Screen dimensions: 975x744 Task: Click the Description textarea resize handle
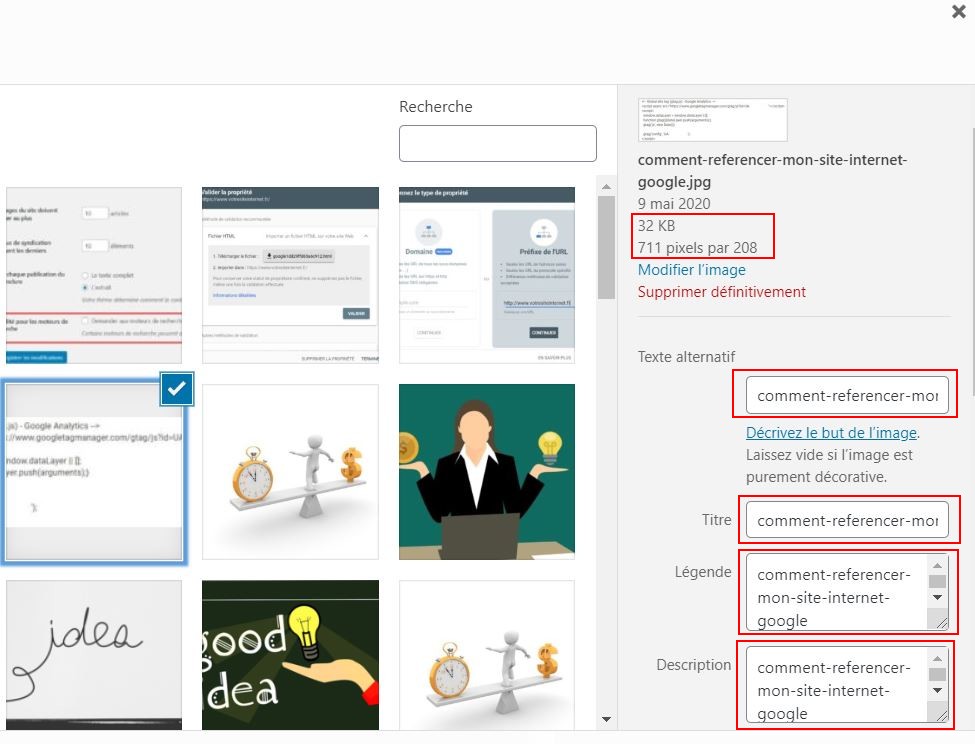point(941,715)
